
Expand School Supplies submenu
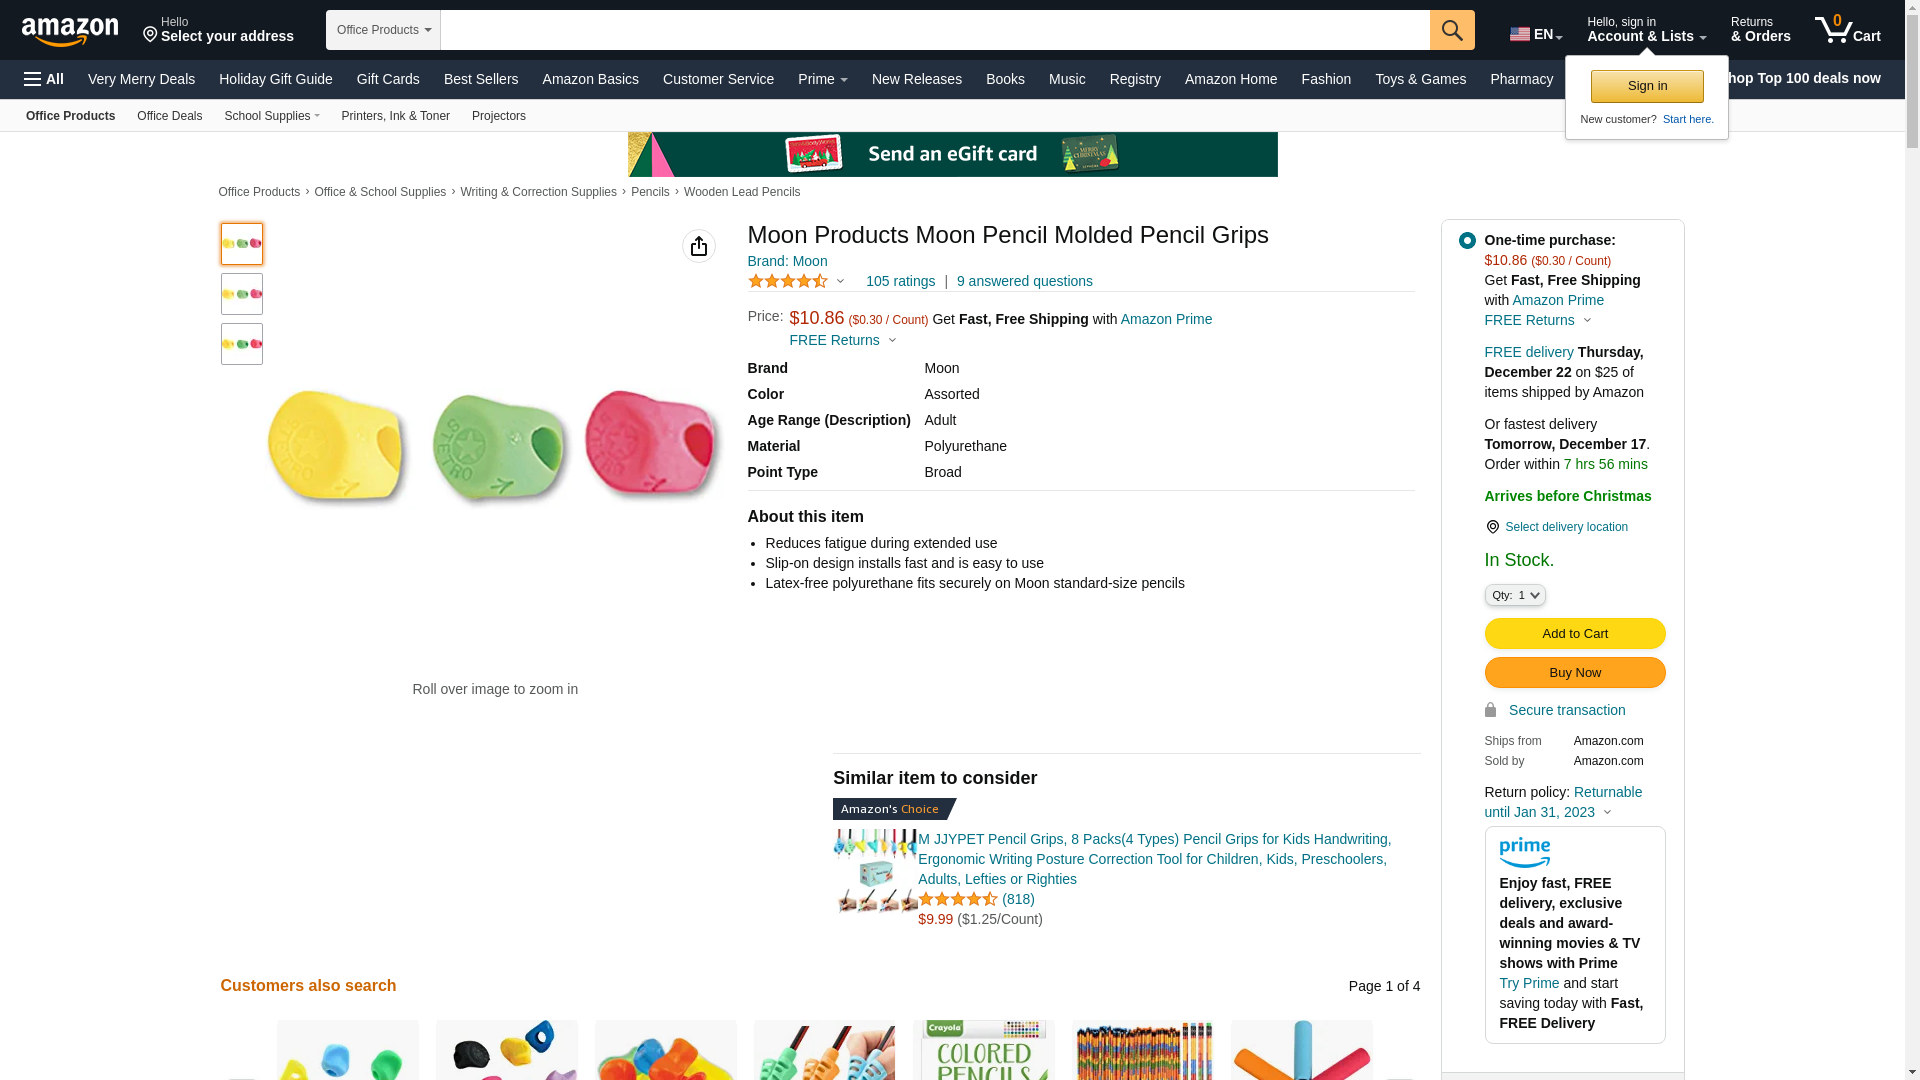pos(272,116)
